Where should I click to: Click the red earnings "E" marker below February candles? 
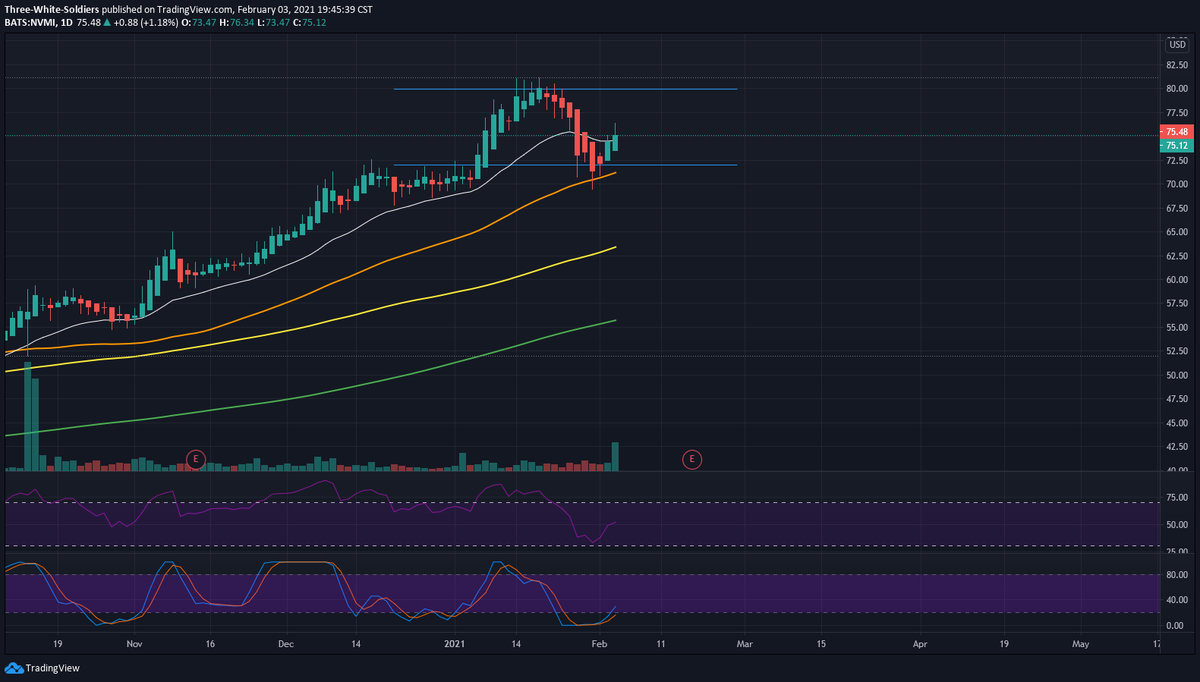pyautogui.click(x=691, y=459)
